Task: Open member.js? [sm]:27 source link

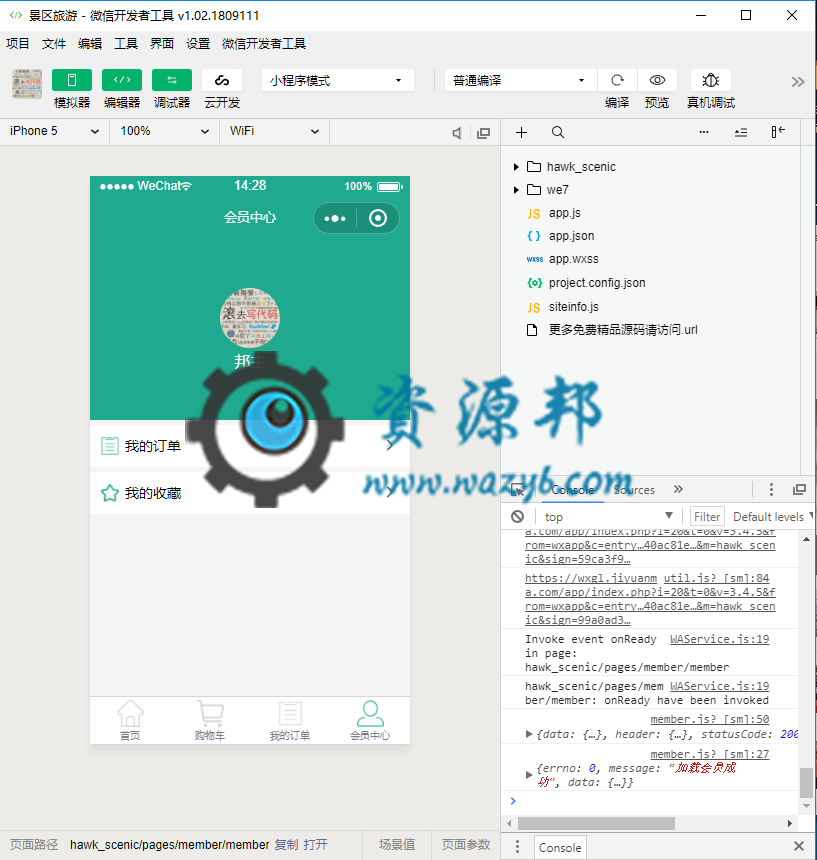Action: (x=710, y=754)
